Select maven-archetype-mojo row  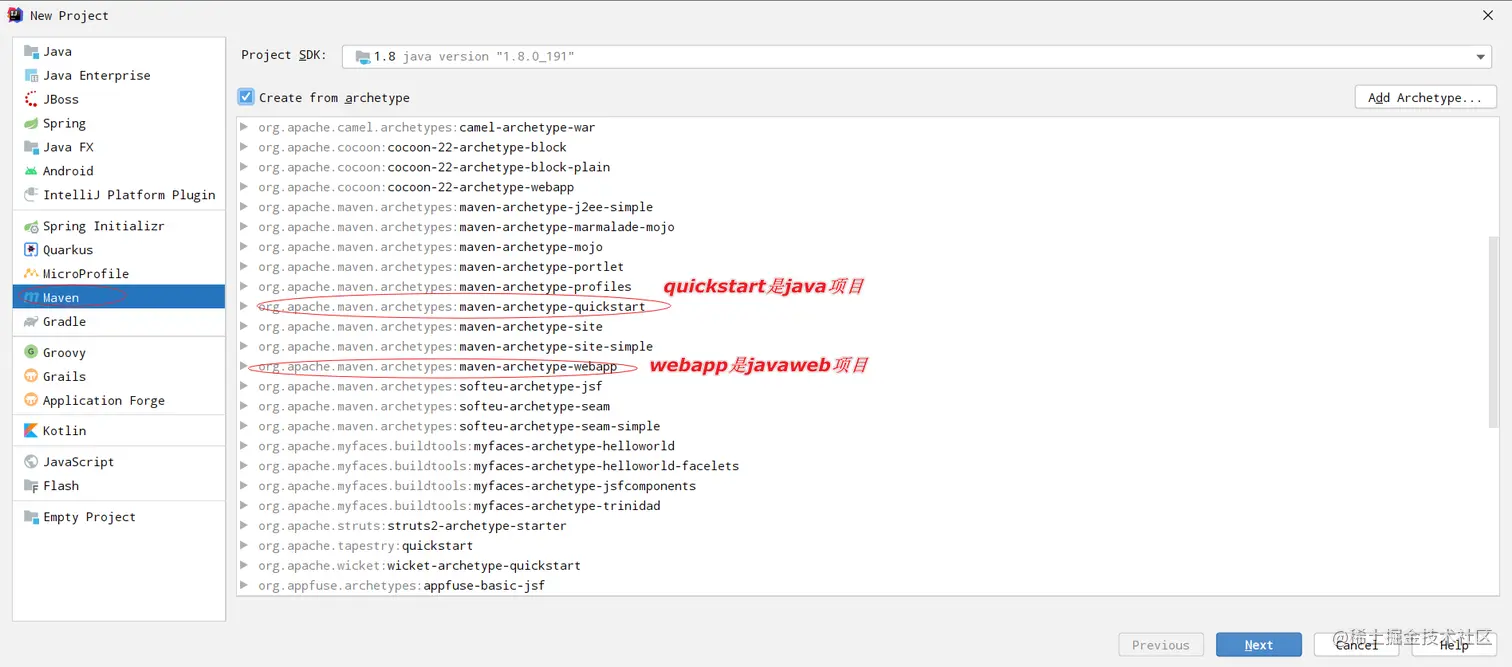pos(862,247)
